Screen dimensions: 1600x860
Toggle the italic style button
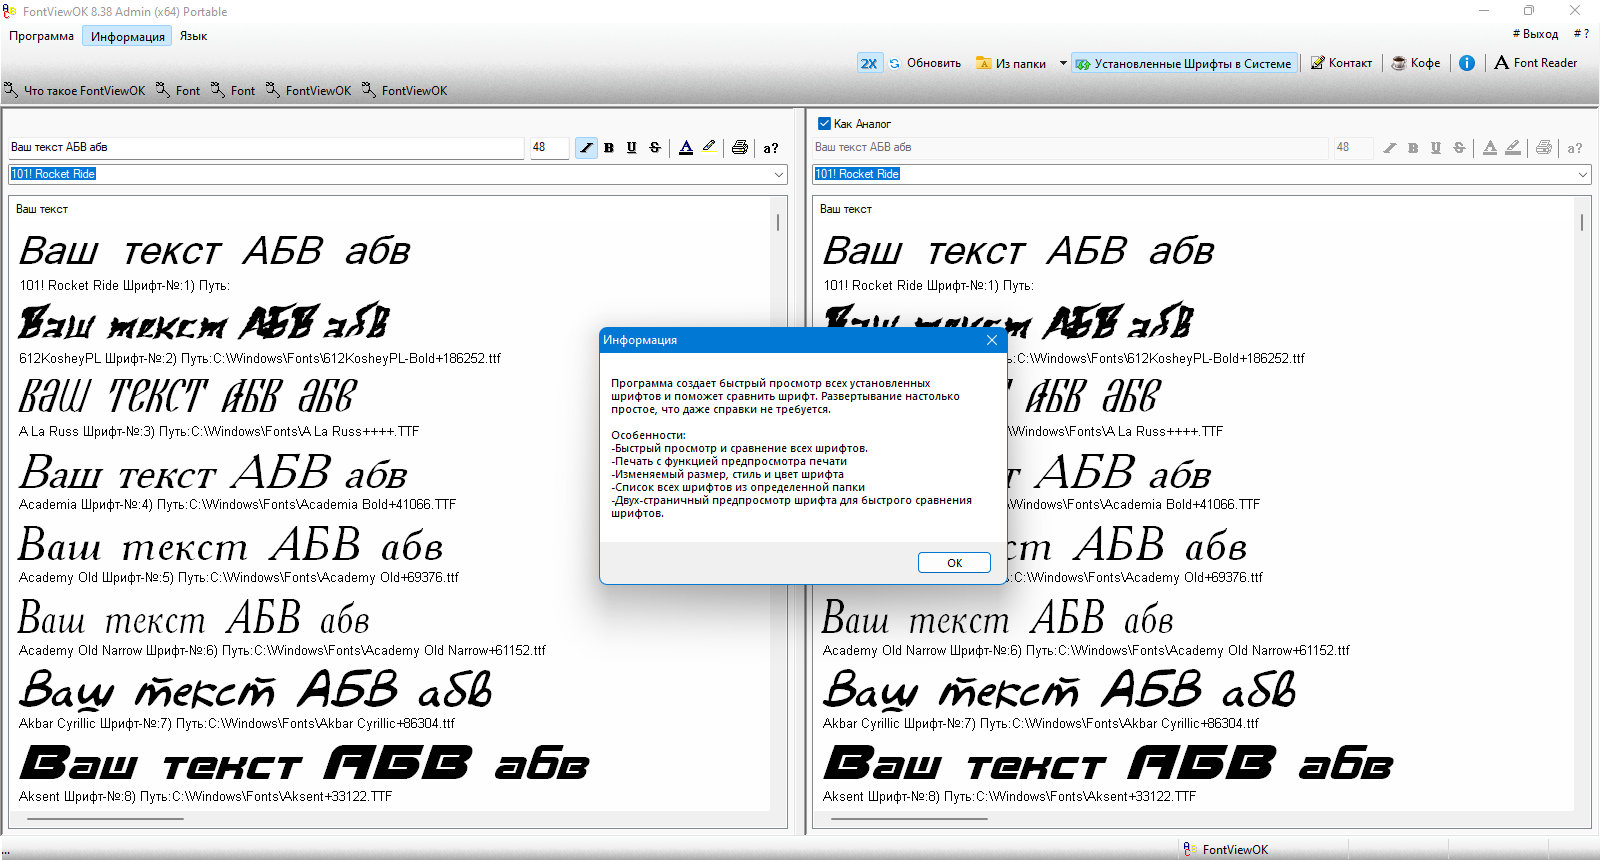[586, 148]
